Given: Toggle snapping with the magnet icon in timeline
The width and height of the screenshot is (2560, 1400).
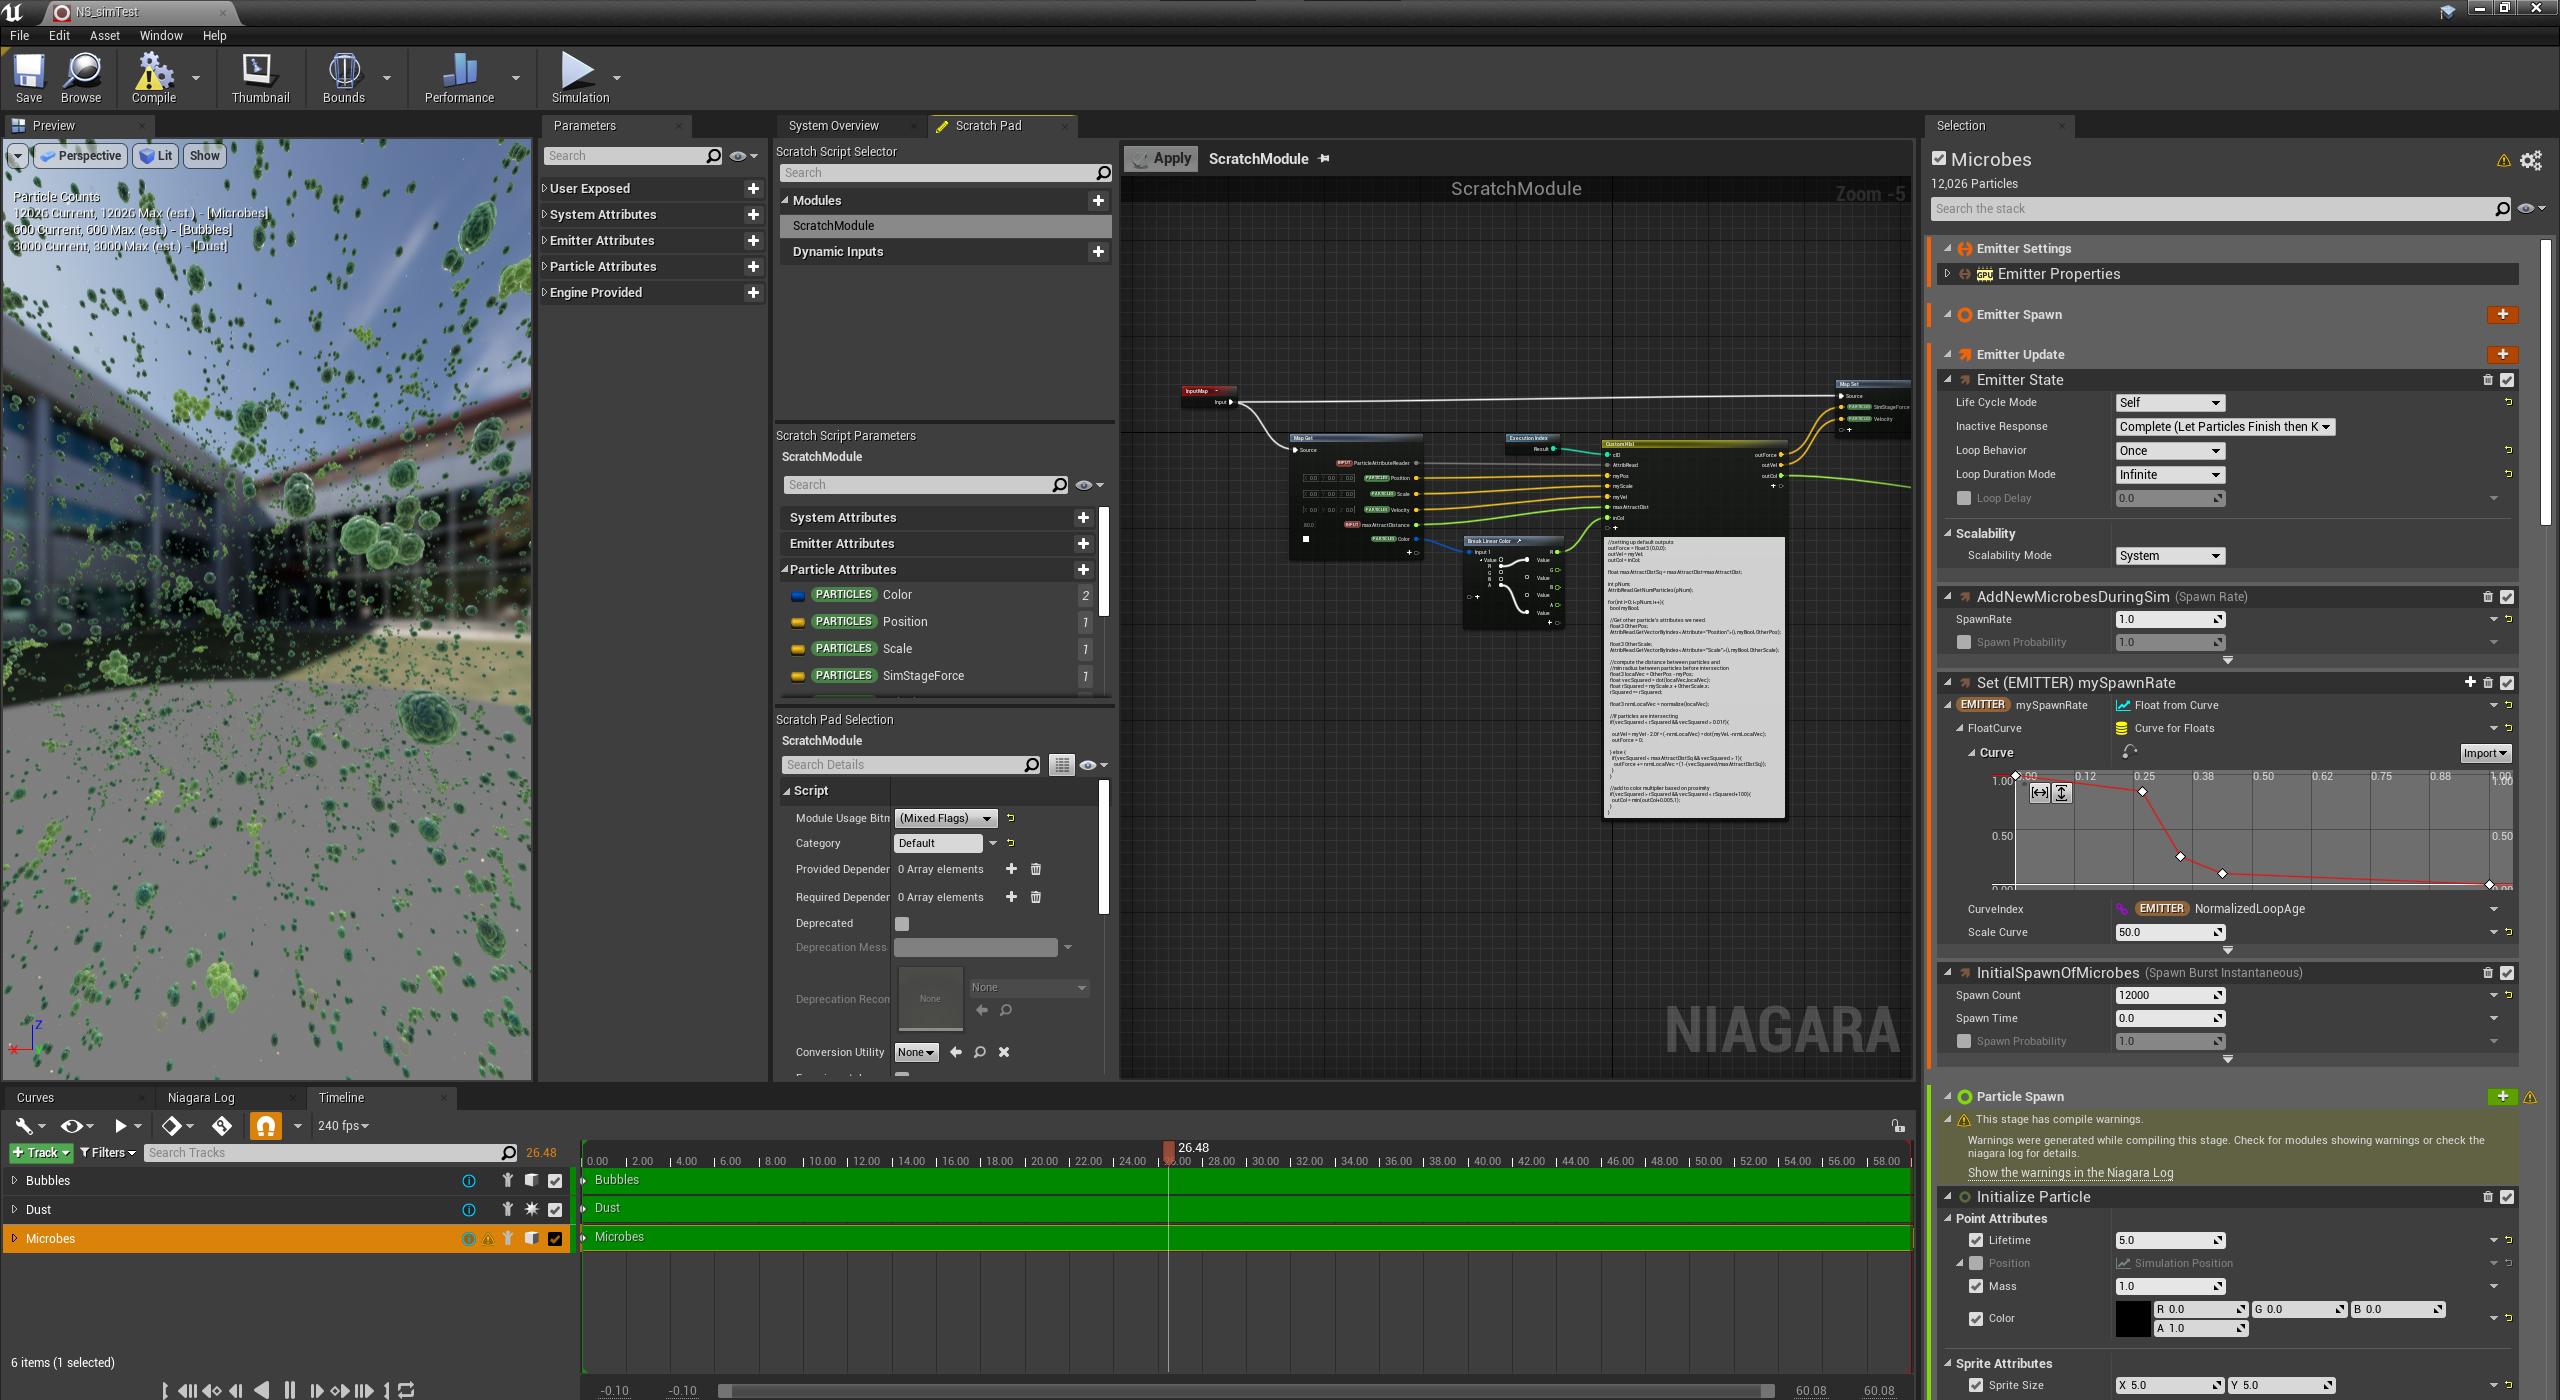Looking at the screenshot, I should click(266, 1125).
